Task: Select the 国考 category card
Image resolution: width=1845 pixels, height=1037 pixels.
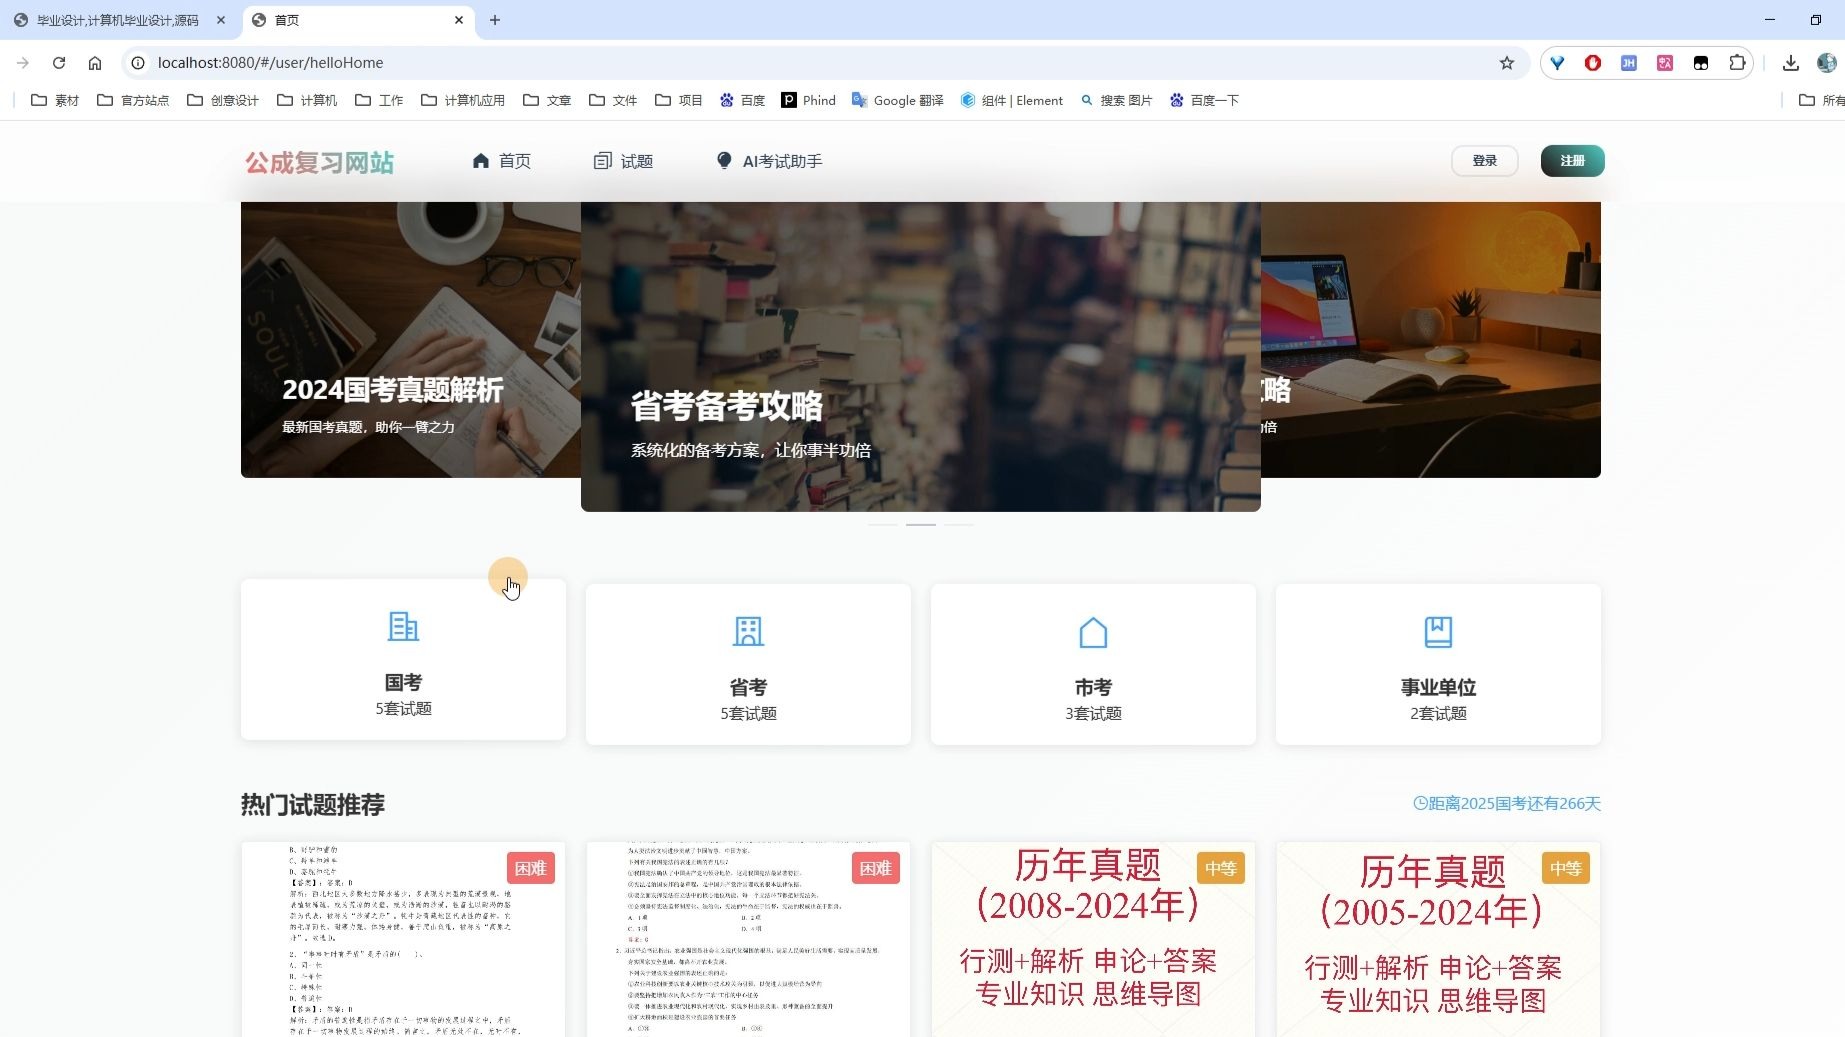Action: [403, 660]
